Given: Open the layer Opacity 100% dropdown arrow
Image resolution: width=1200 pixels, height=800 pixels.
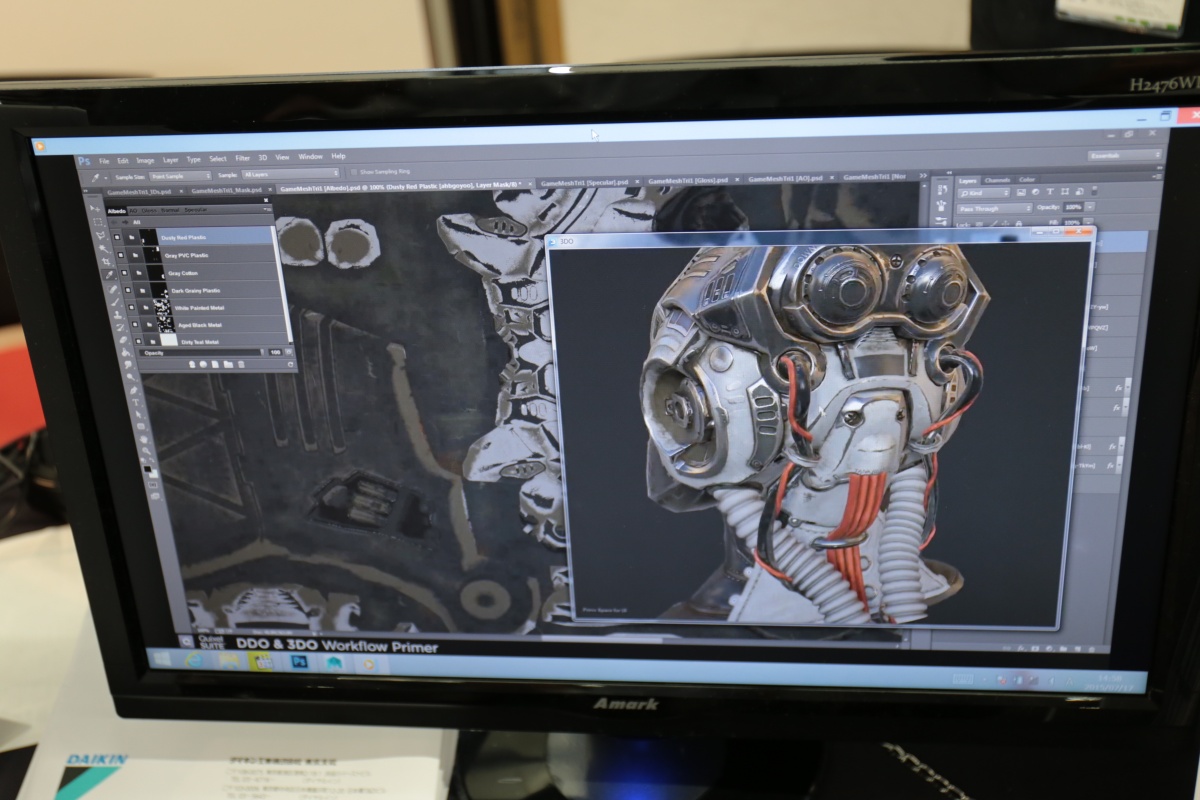Looking at the screenshot, I should [x=1090, y=207].
